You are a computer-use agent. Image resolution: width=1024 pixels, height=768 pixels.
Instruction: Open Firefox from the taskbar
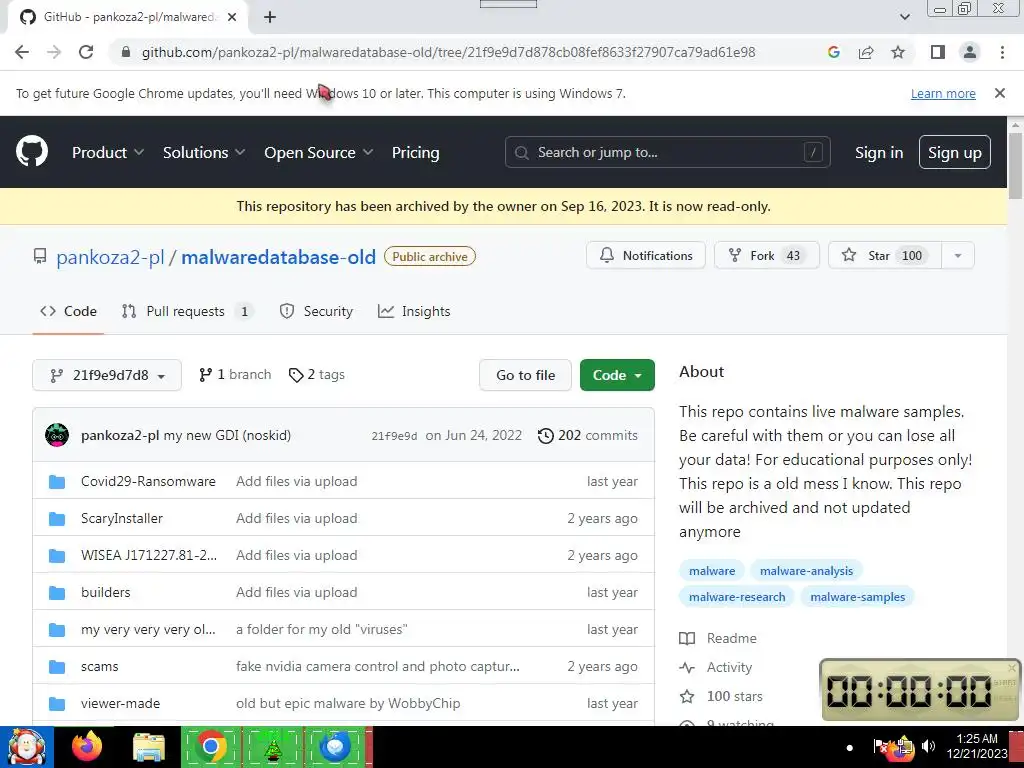[x=87, y=746]
